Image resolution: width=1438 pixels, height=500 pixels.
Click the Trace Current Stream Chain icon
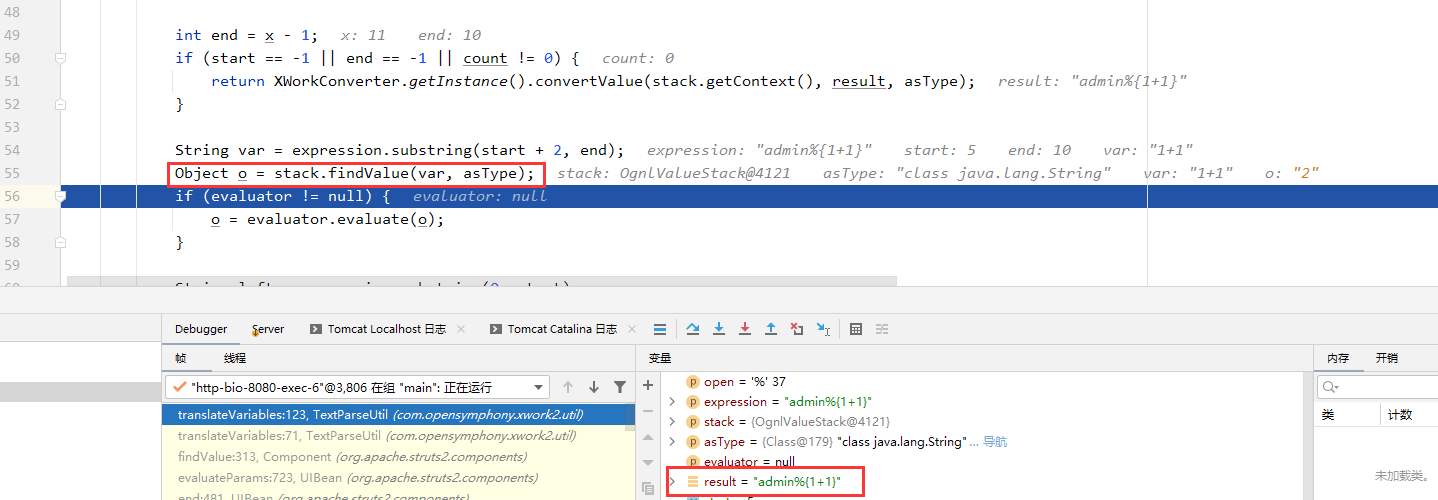pos(882,329)
